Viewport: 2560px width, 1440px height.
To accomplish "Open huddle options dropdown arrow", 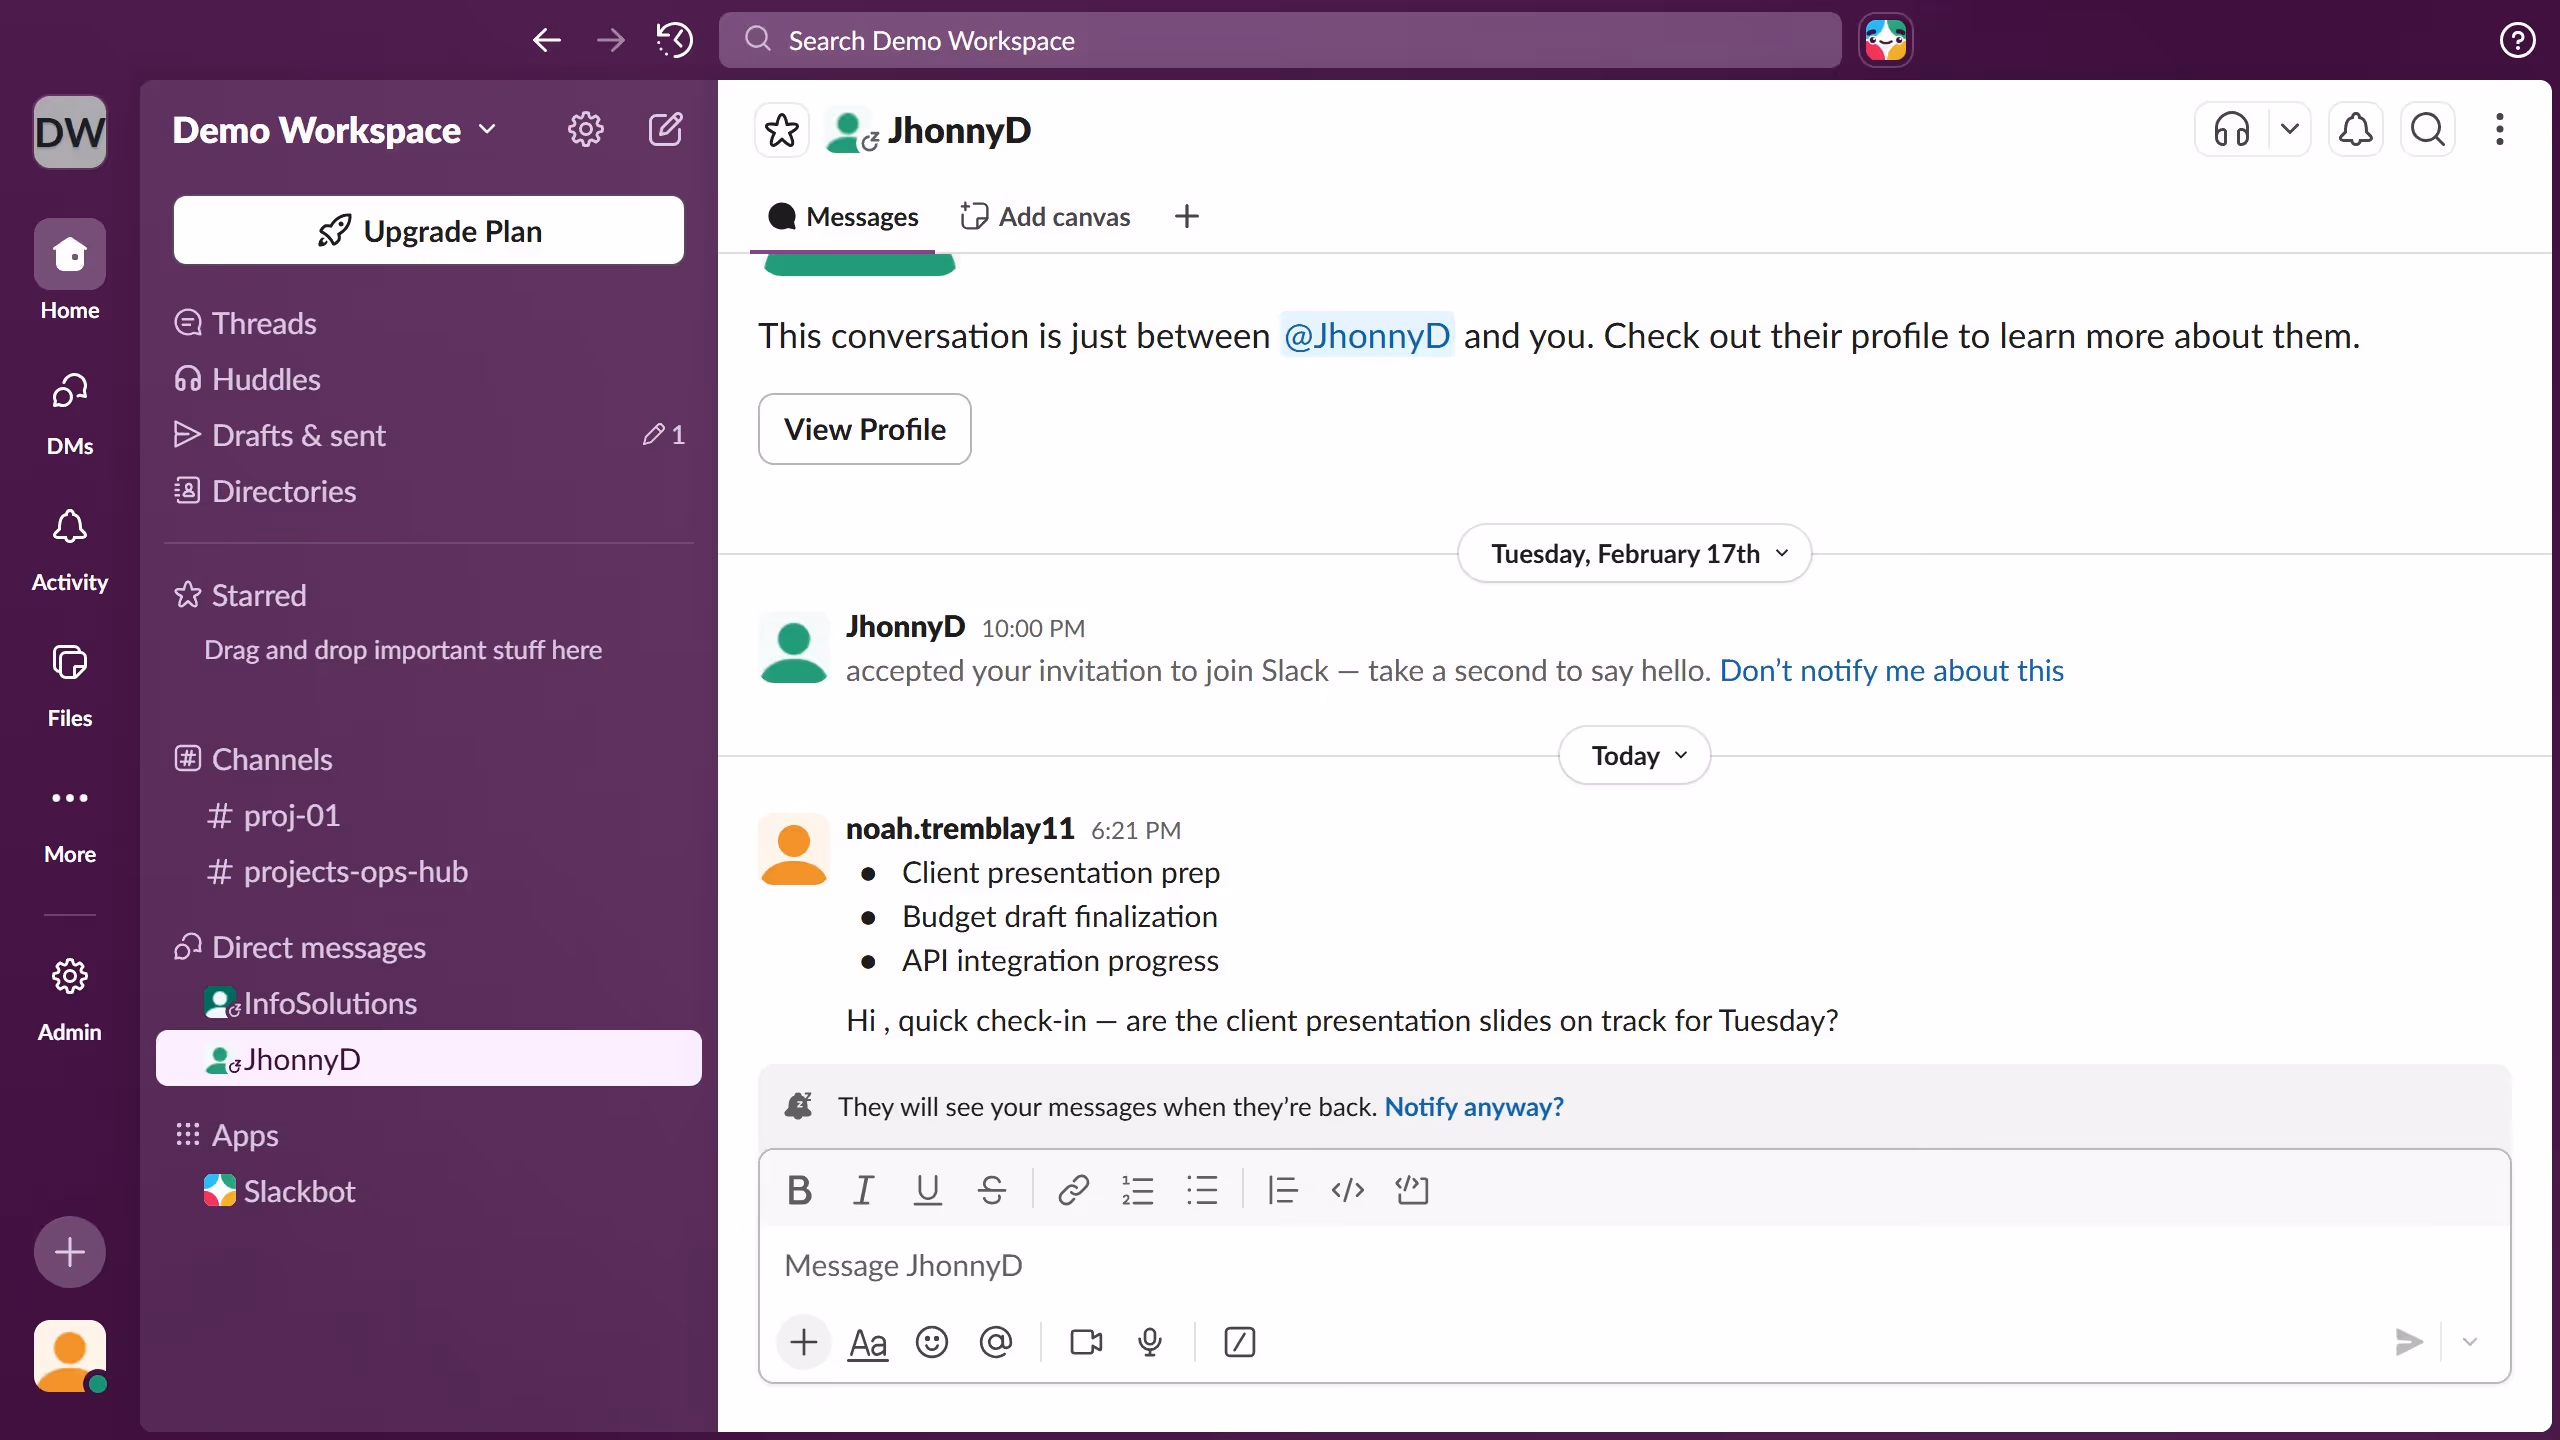I will click(x=2289, y=130).
